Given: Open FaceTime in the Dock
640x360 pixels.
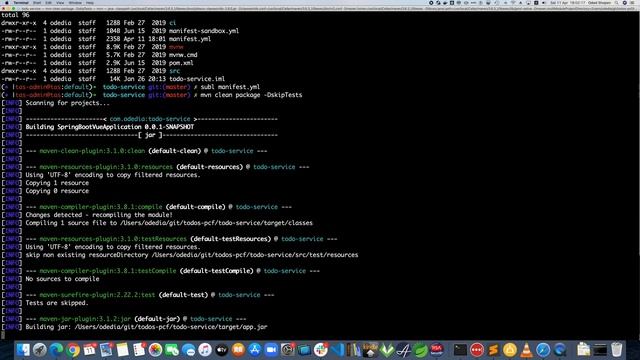Looking at the screenshot, I should pos(172,349).
